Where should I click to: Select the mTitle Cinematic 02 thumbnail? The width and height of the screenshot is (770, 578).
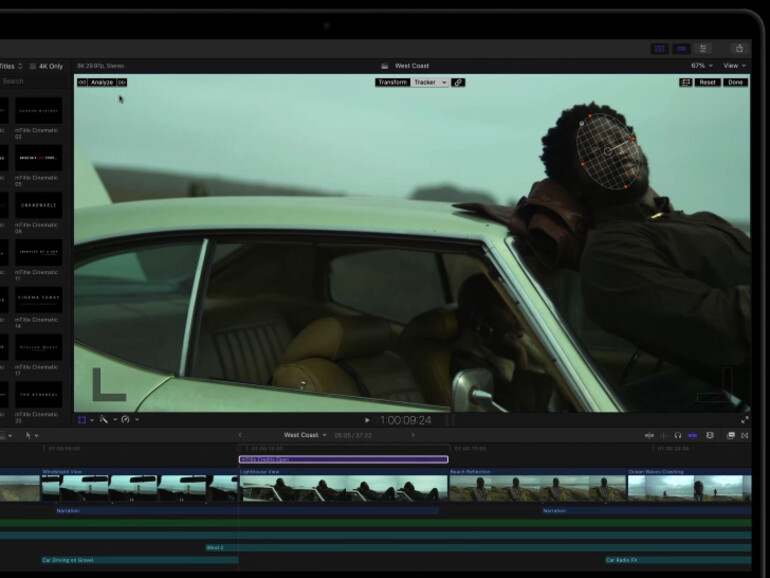point(38,110)
